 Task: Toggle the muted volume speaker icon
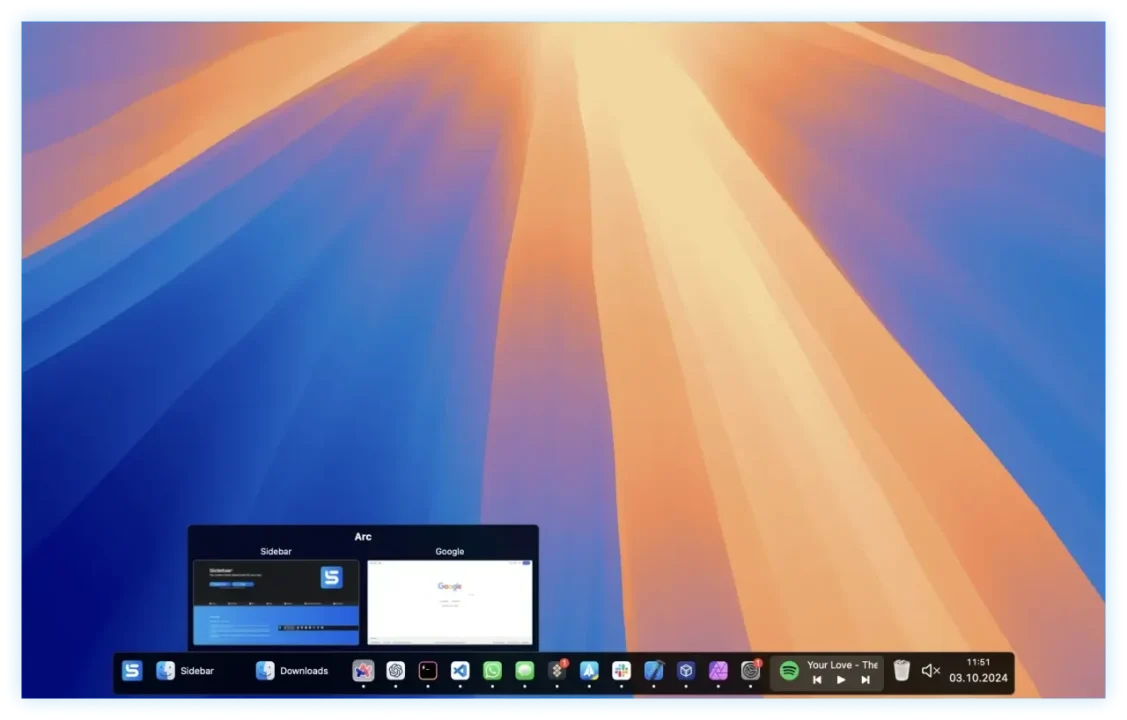[x=931, y=670]
